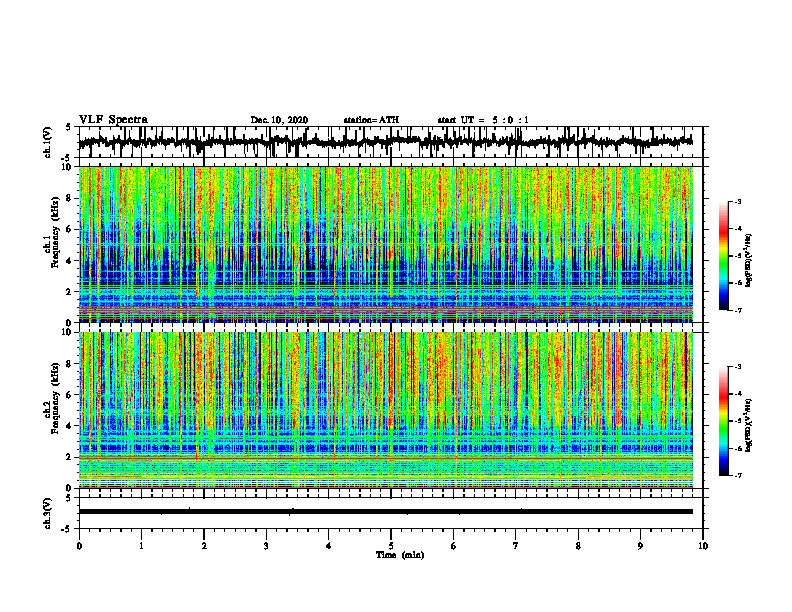Click the ch.2 frequency tick label "2"
Image resolution: width=792 pixels, height=612 pixels.
point(70,457)
